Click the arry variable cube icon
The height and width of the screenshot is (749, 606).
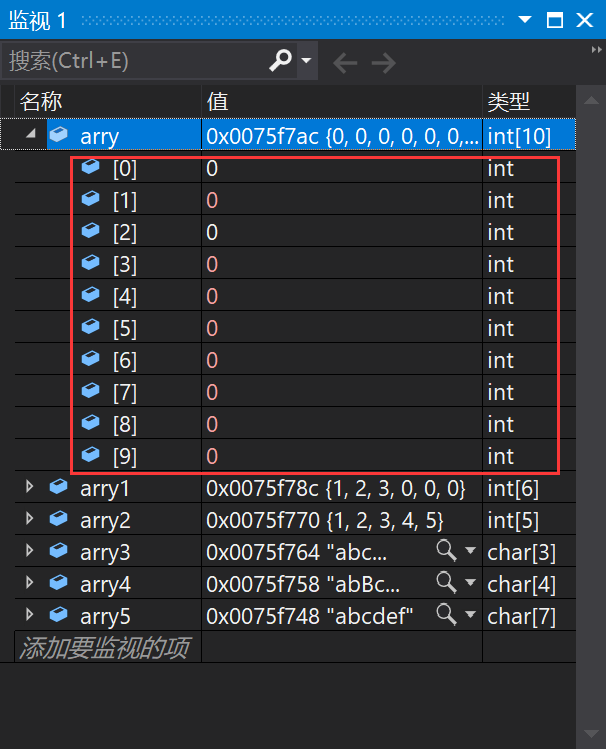pyautogui.click(x=59, y=134)
